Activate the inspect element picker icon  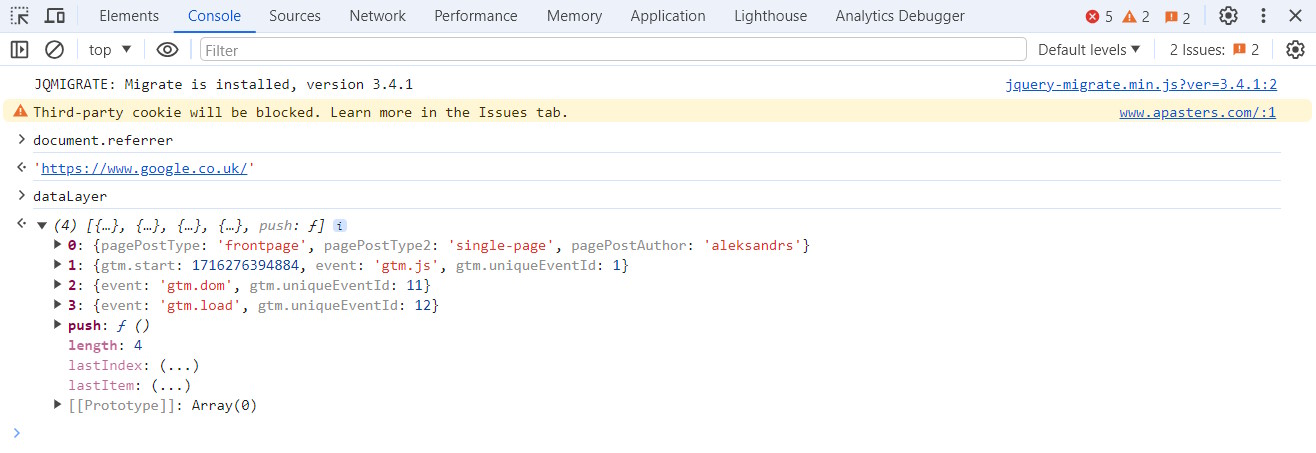tap(20, 16)
